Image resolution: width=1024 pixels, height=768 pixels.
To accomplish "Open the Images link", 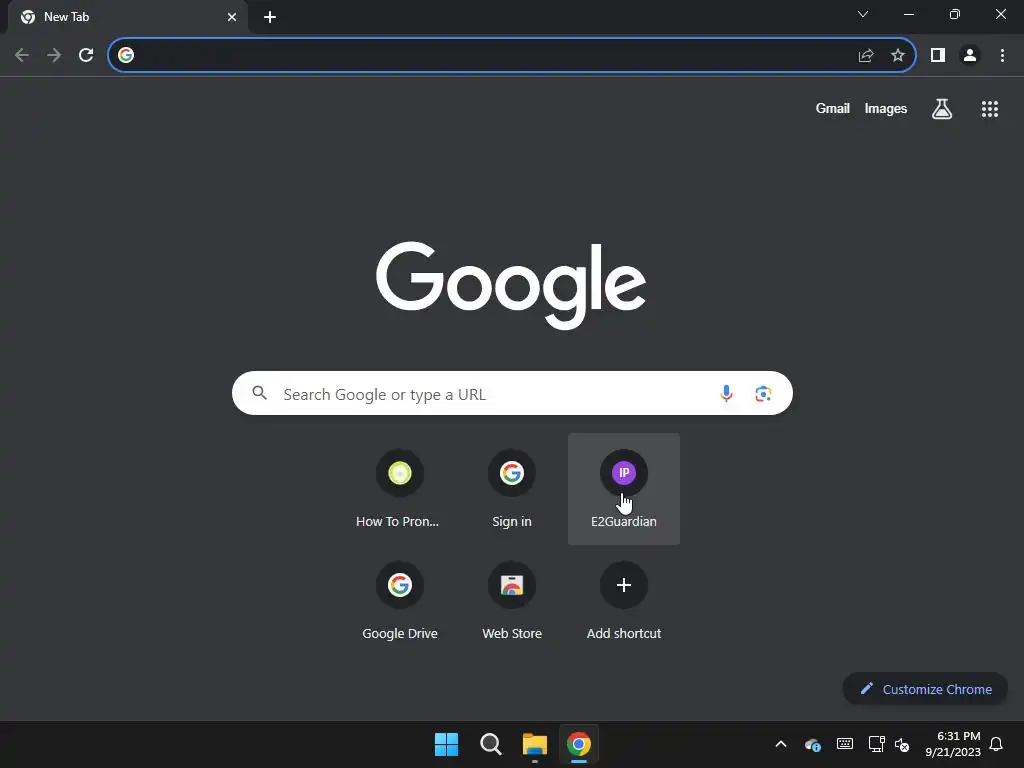I will tap(886, 108).
